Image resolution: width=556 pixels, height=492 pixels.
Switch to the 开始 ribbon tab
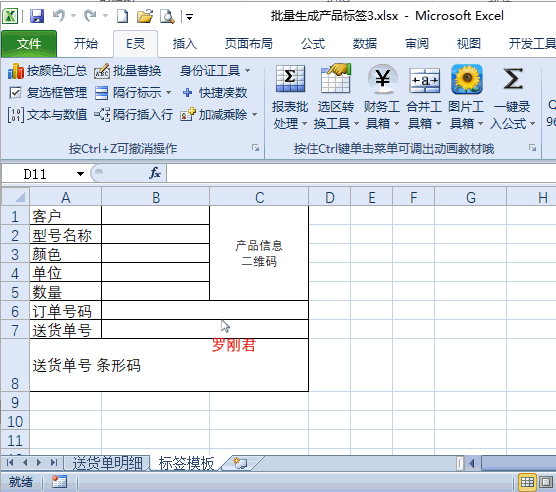(85, 44)
